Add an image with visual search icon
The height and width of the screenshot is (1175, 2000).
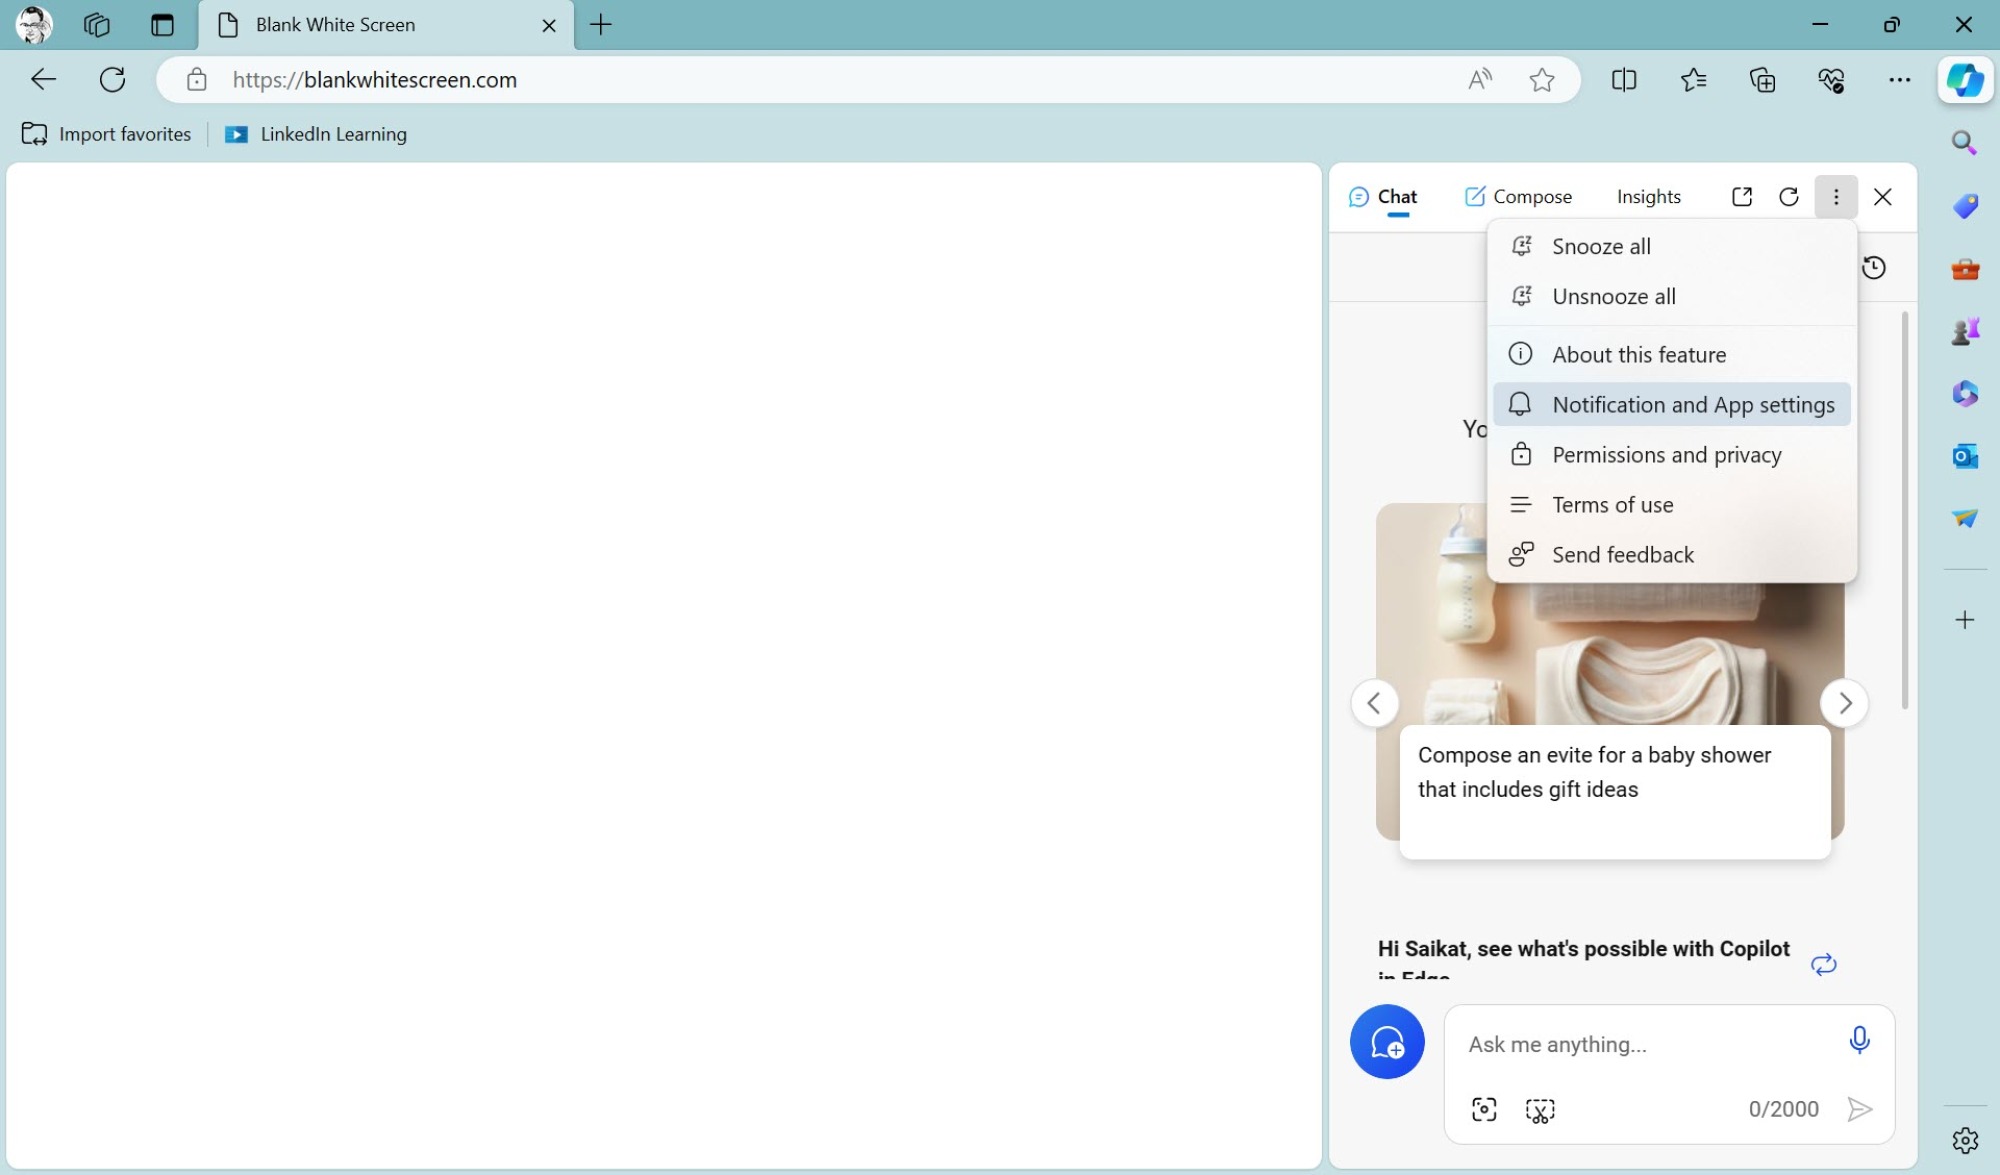coord(1484,1109)
